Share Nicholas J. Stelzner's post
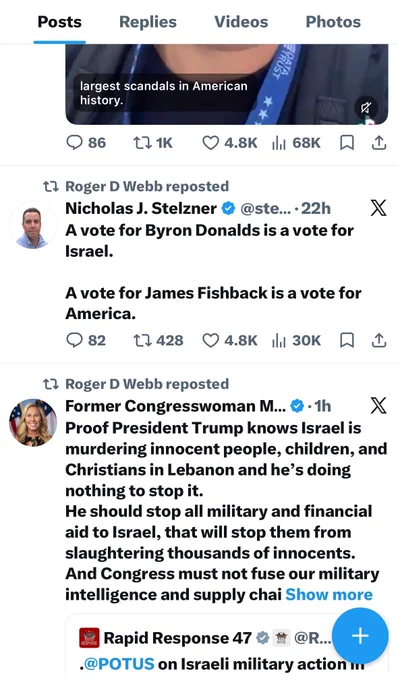 coord(379,340)
